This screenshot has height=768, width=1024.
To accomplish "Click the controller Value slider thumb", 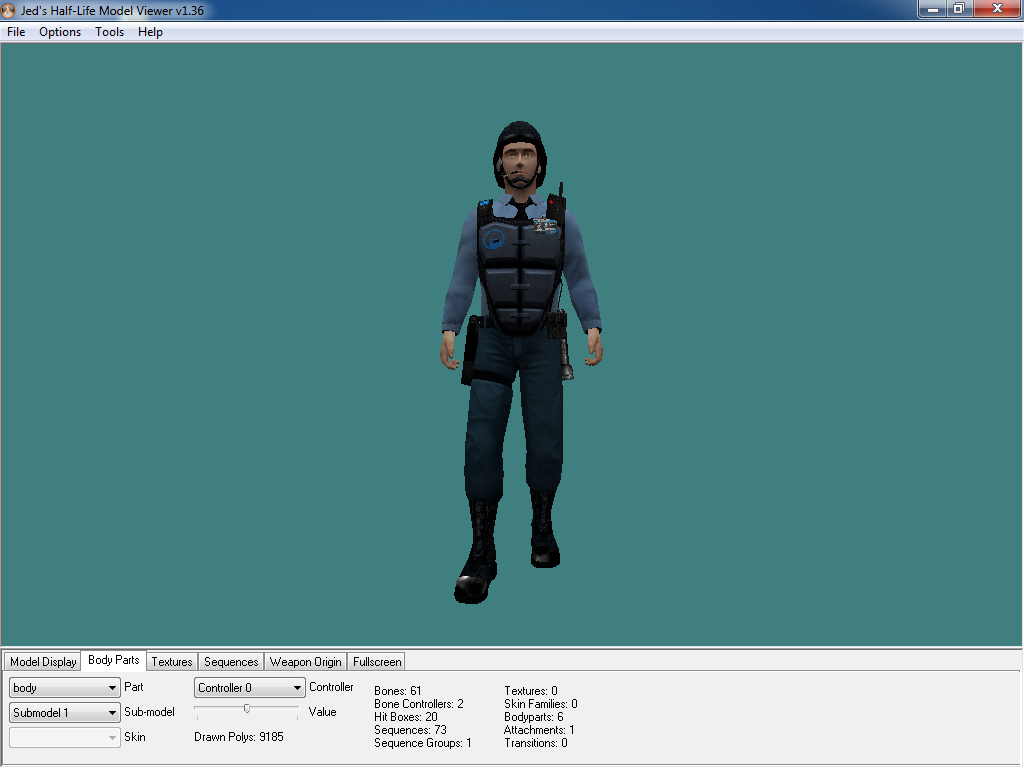I will coord(246,709).
